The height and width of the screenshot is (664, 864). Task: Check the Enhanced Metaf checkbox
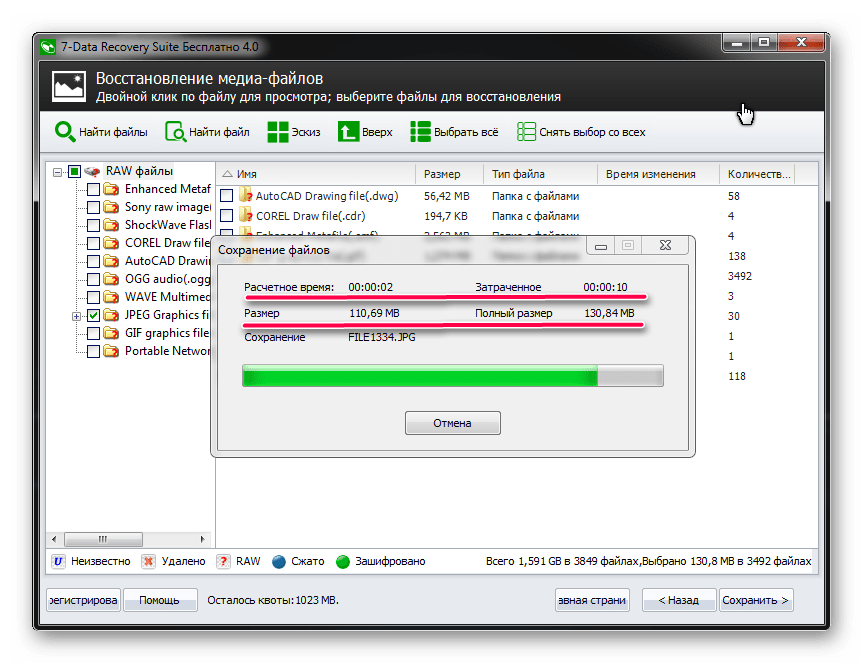tap(94, 190)
